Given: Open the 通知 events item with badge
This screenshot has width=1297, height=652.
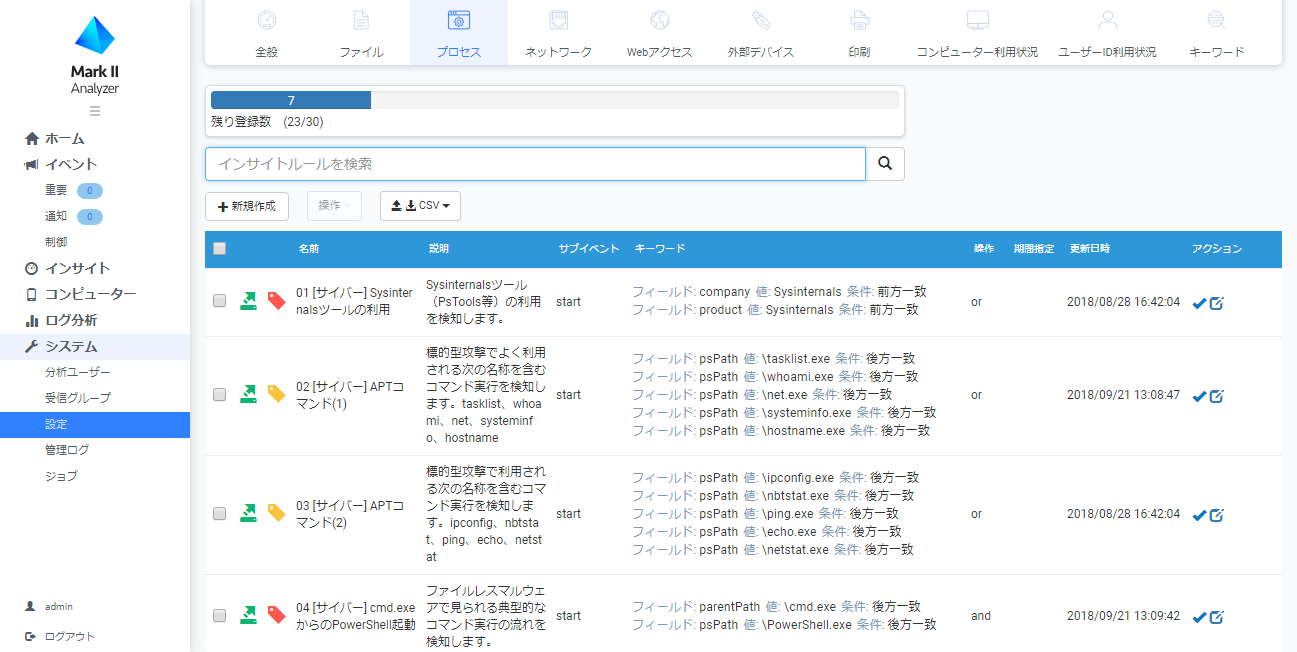Looking at the screenshot, I should point(73,216).
